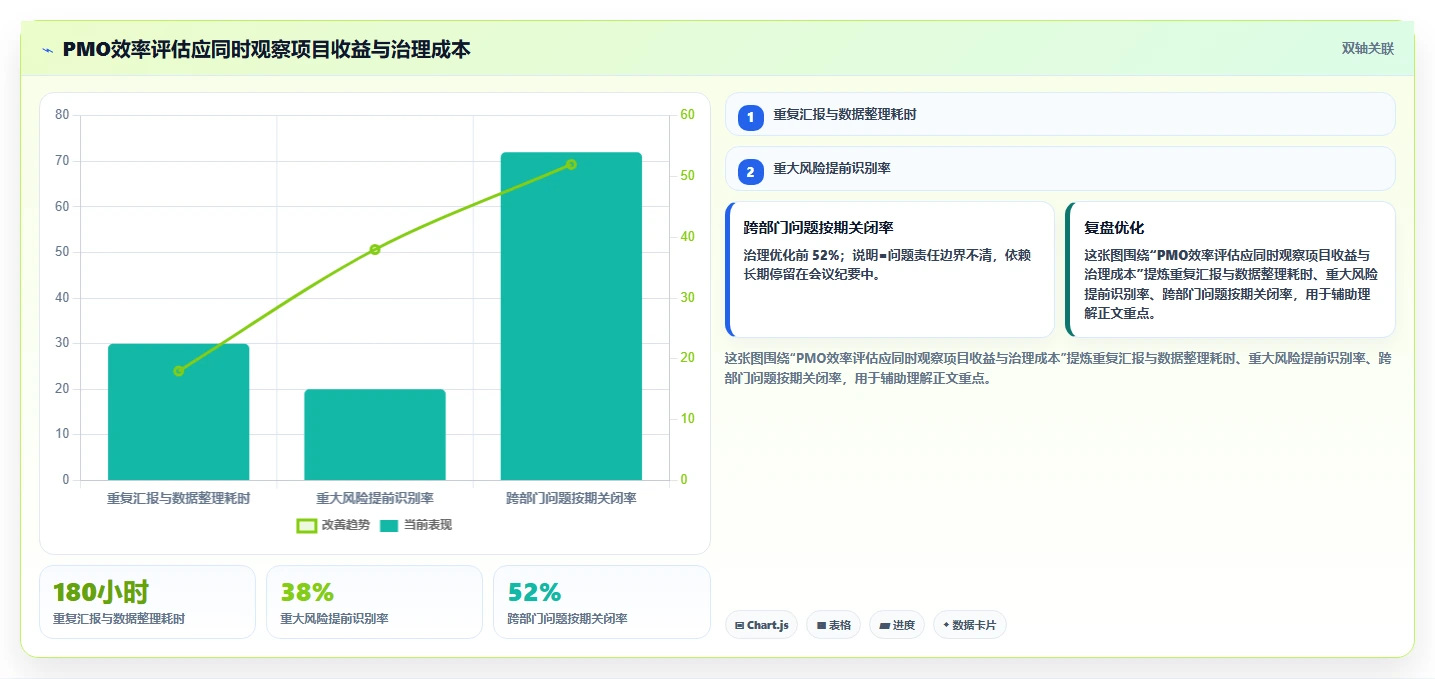Viewport: 1435px width, 679px height.
Task: Open the 跨部门问题按期关闭率 detail card
Action: pos(890,270)
